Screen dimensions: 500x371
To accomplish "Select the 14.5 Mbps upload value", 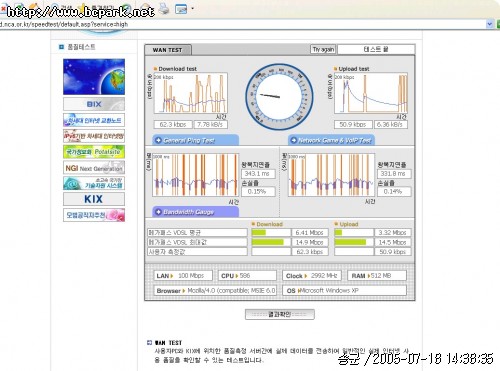I will pos(393,242).
